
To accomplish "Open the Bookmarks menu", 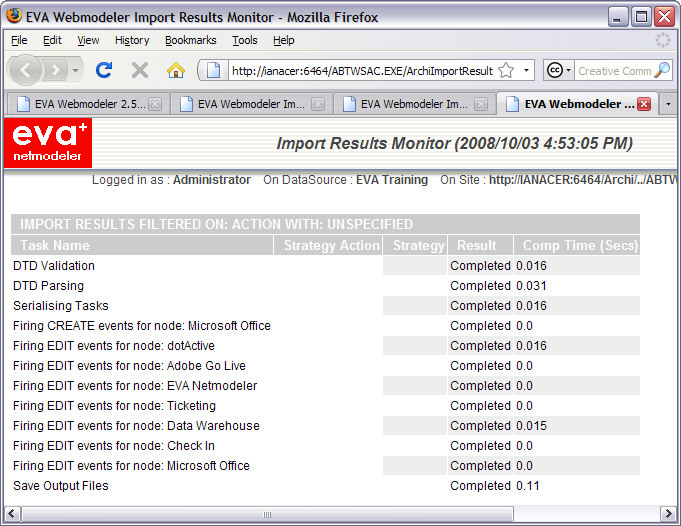I will tap(190, 40).
